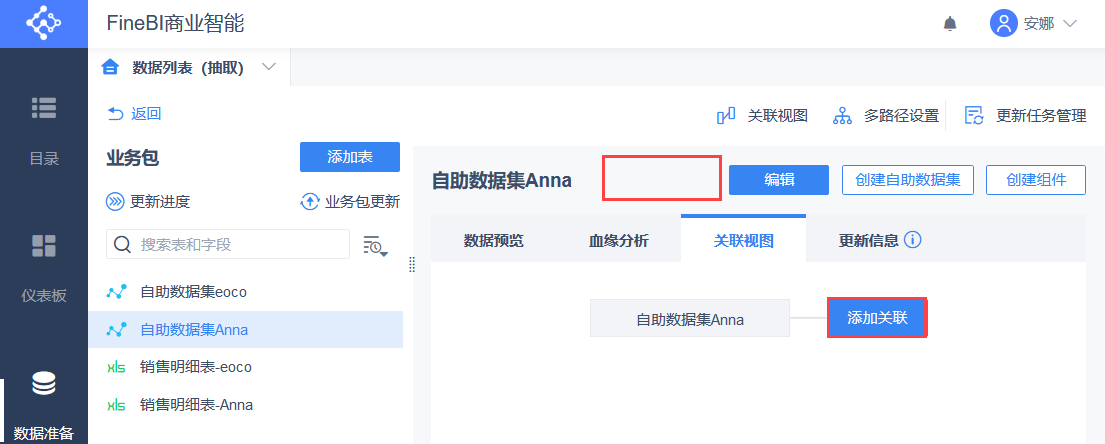Click the 添加表 button
Image resolution: width=1105 pixels, height=444 pixels.
point(350,157)
